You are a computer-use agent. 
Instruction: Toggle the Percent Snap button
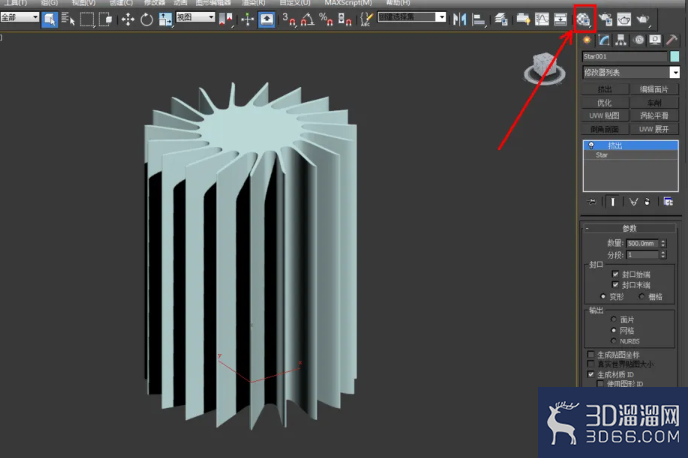click(x=326, y=19)
